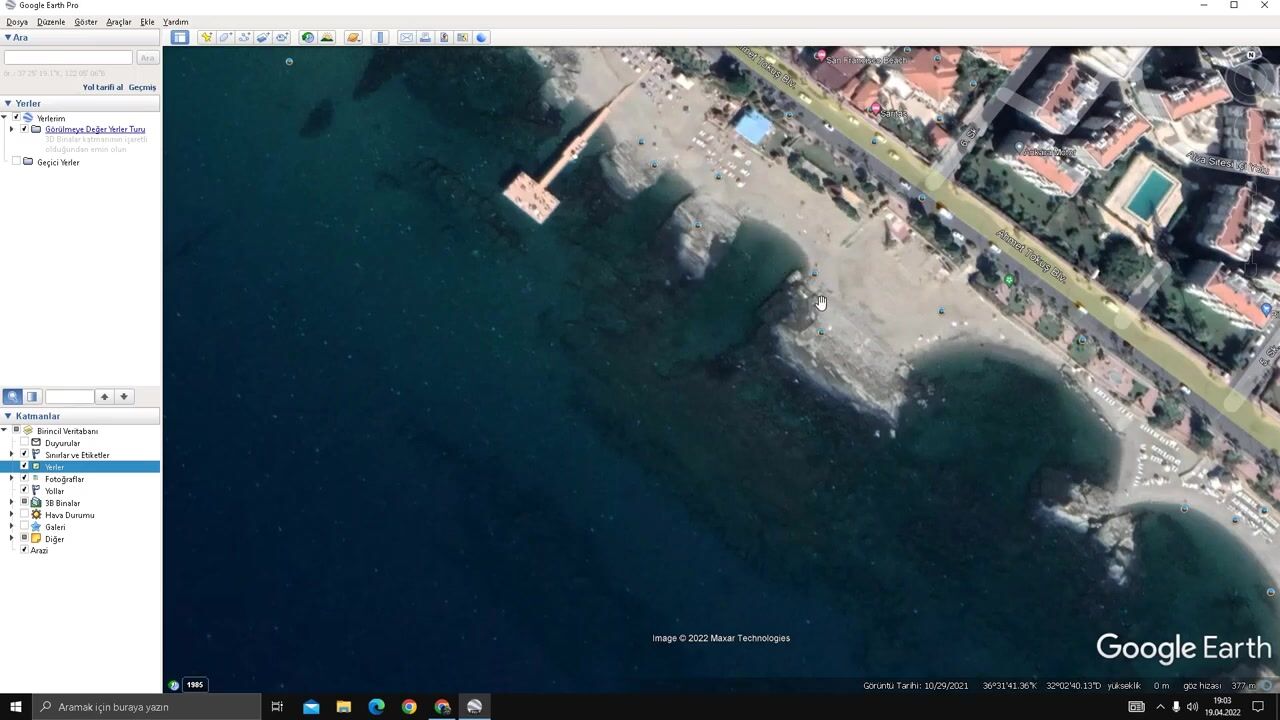Expand the 3B Binalar layer tree
The width and height of the screenshot is (1280, 720).
click(x=12, y=503)
